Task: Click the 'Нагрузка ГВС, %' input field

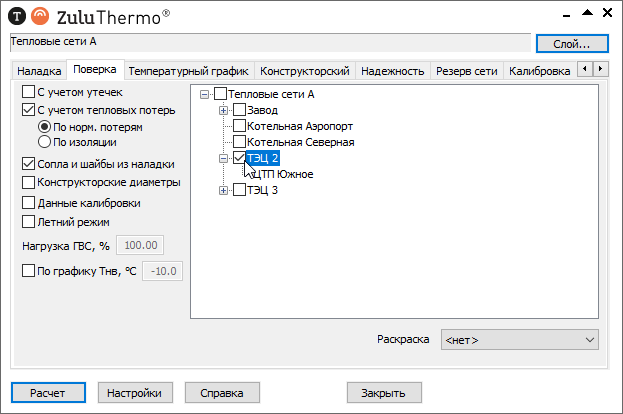Action: (140, 246)
